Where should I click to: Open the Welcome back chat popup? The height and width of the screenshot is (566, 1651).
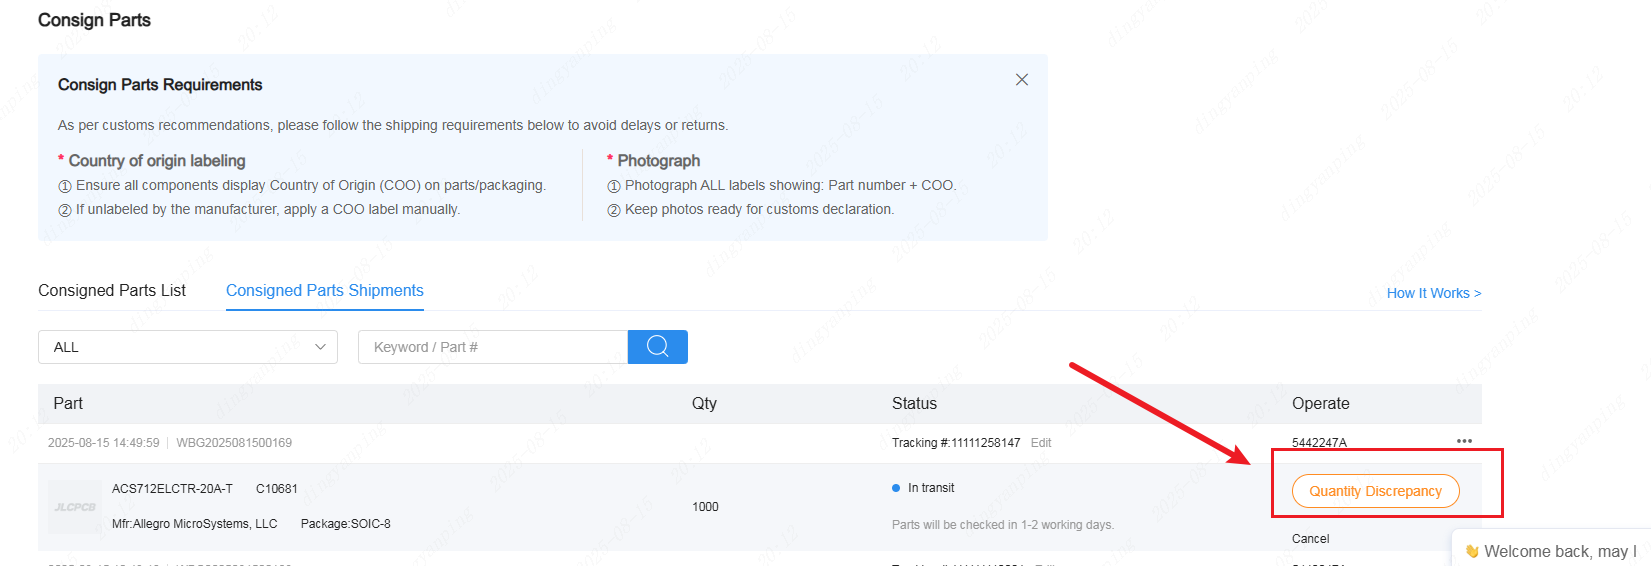pos(1551,551)
